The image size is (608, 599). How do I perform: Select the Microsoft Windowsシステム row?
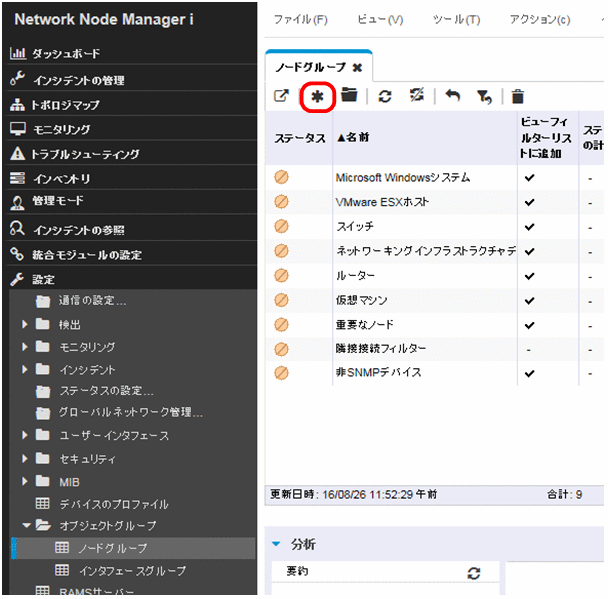click(434, 178)
